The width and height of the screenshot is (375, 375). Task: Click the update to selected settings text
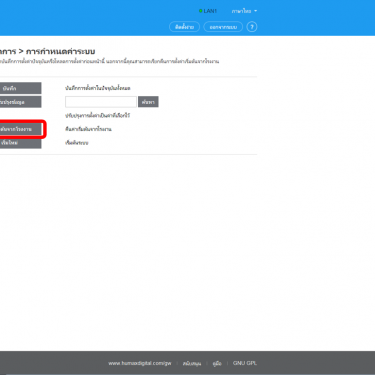coord(97,115)
